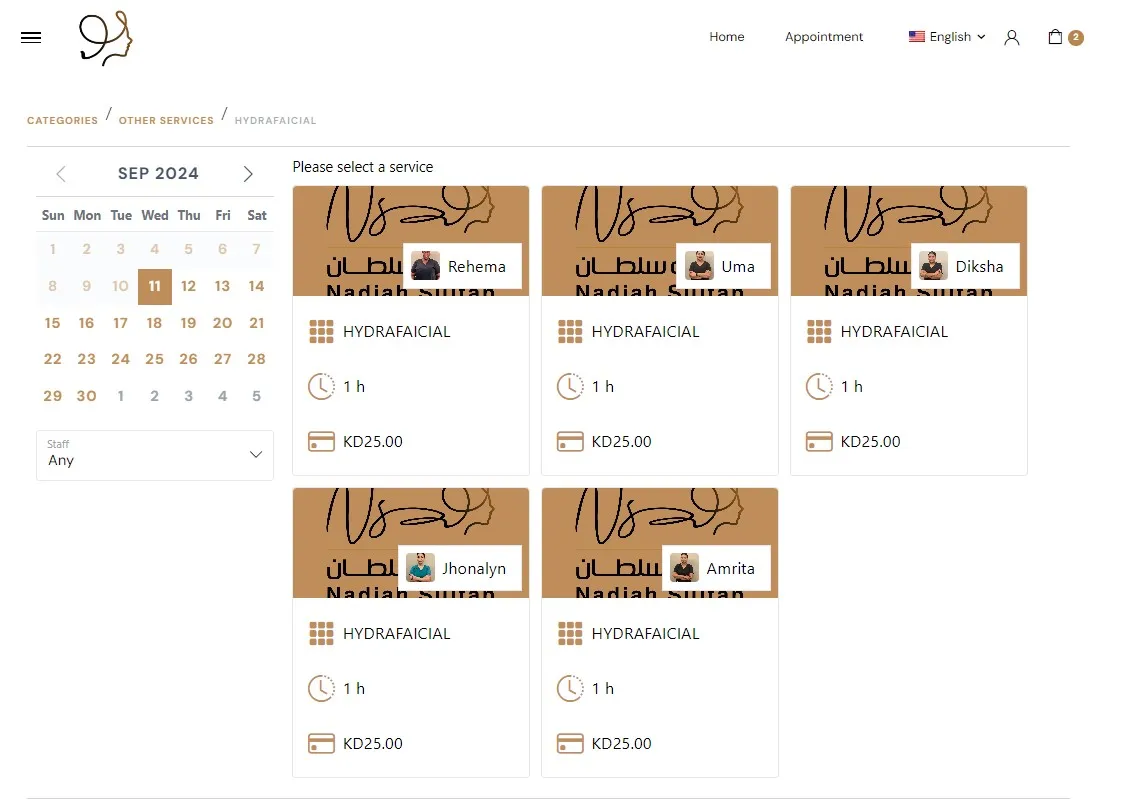Viewport: 1126px width, 808px height.
Task: Click KD25.00 price on Jhonalyn's card
Action: coord(373,743)
